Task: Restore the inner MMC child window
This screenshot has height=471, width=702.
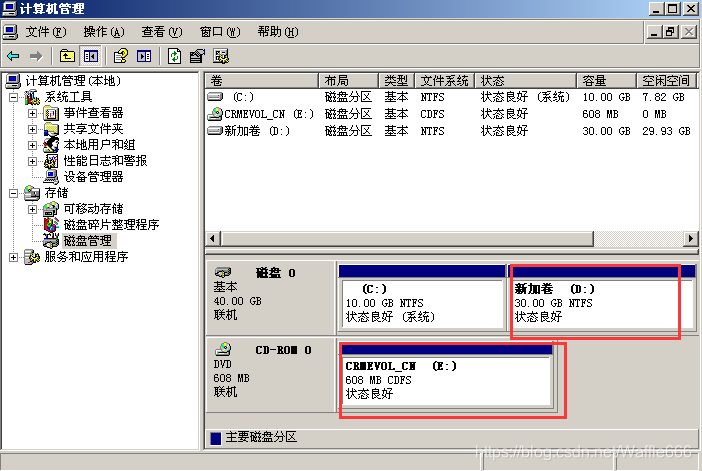Action: [x=670, y=32]
